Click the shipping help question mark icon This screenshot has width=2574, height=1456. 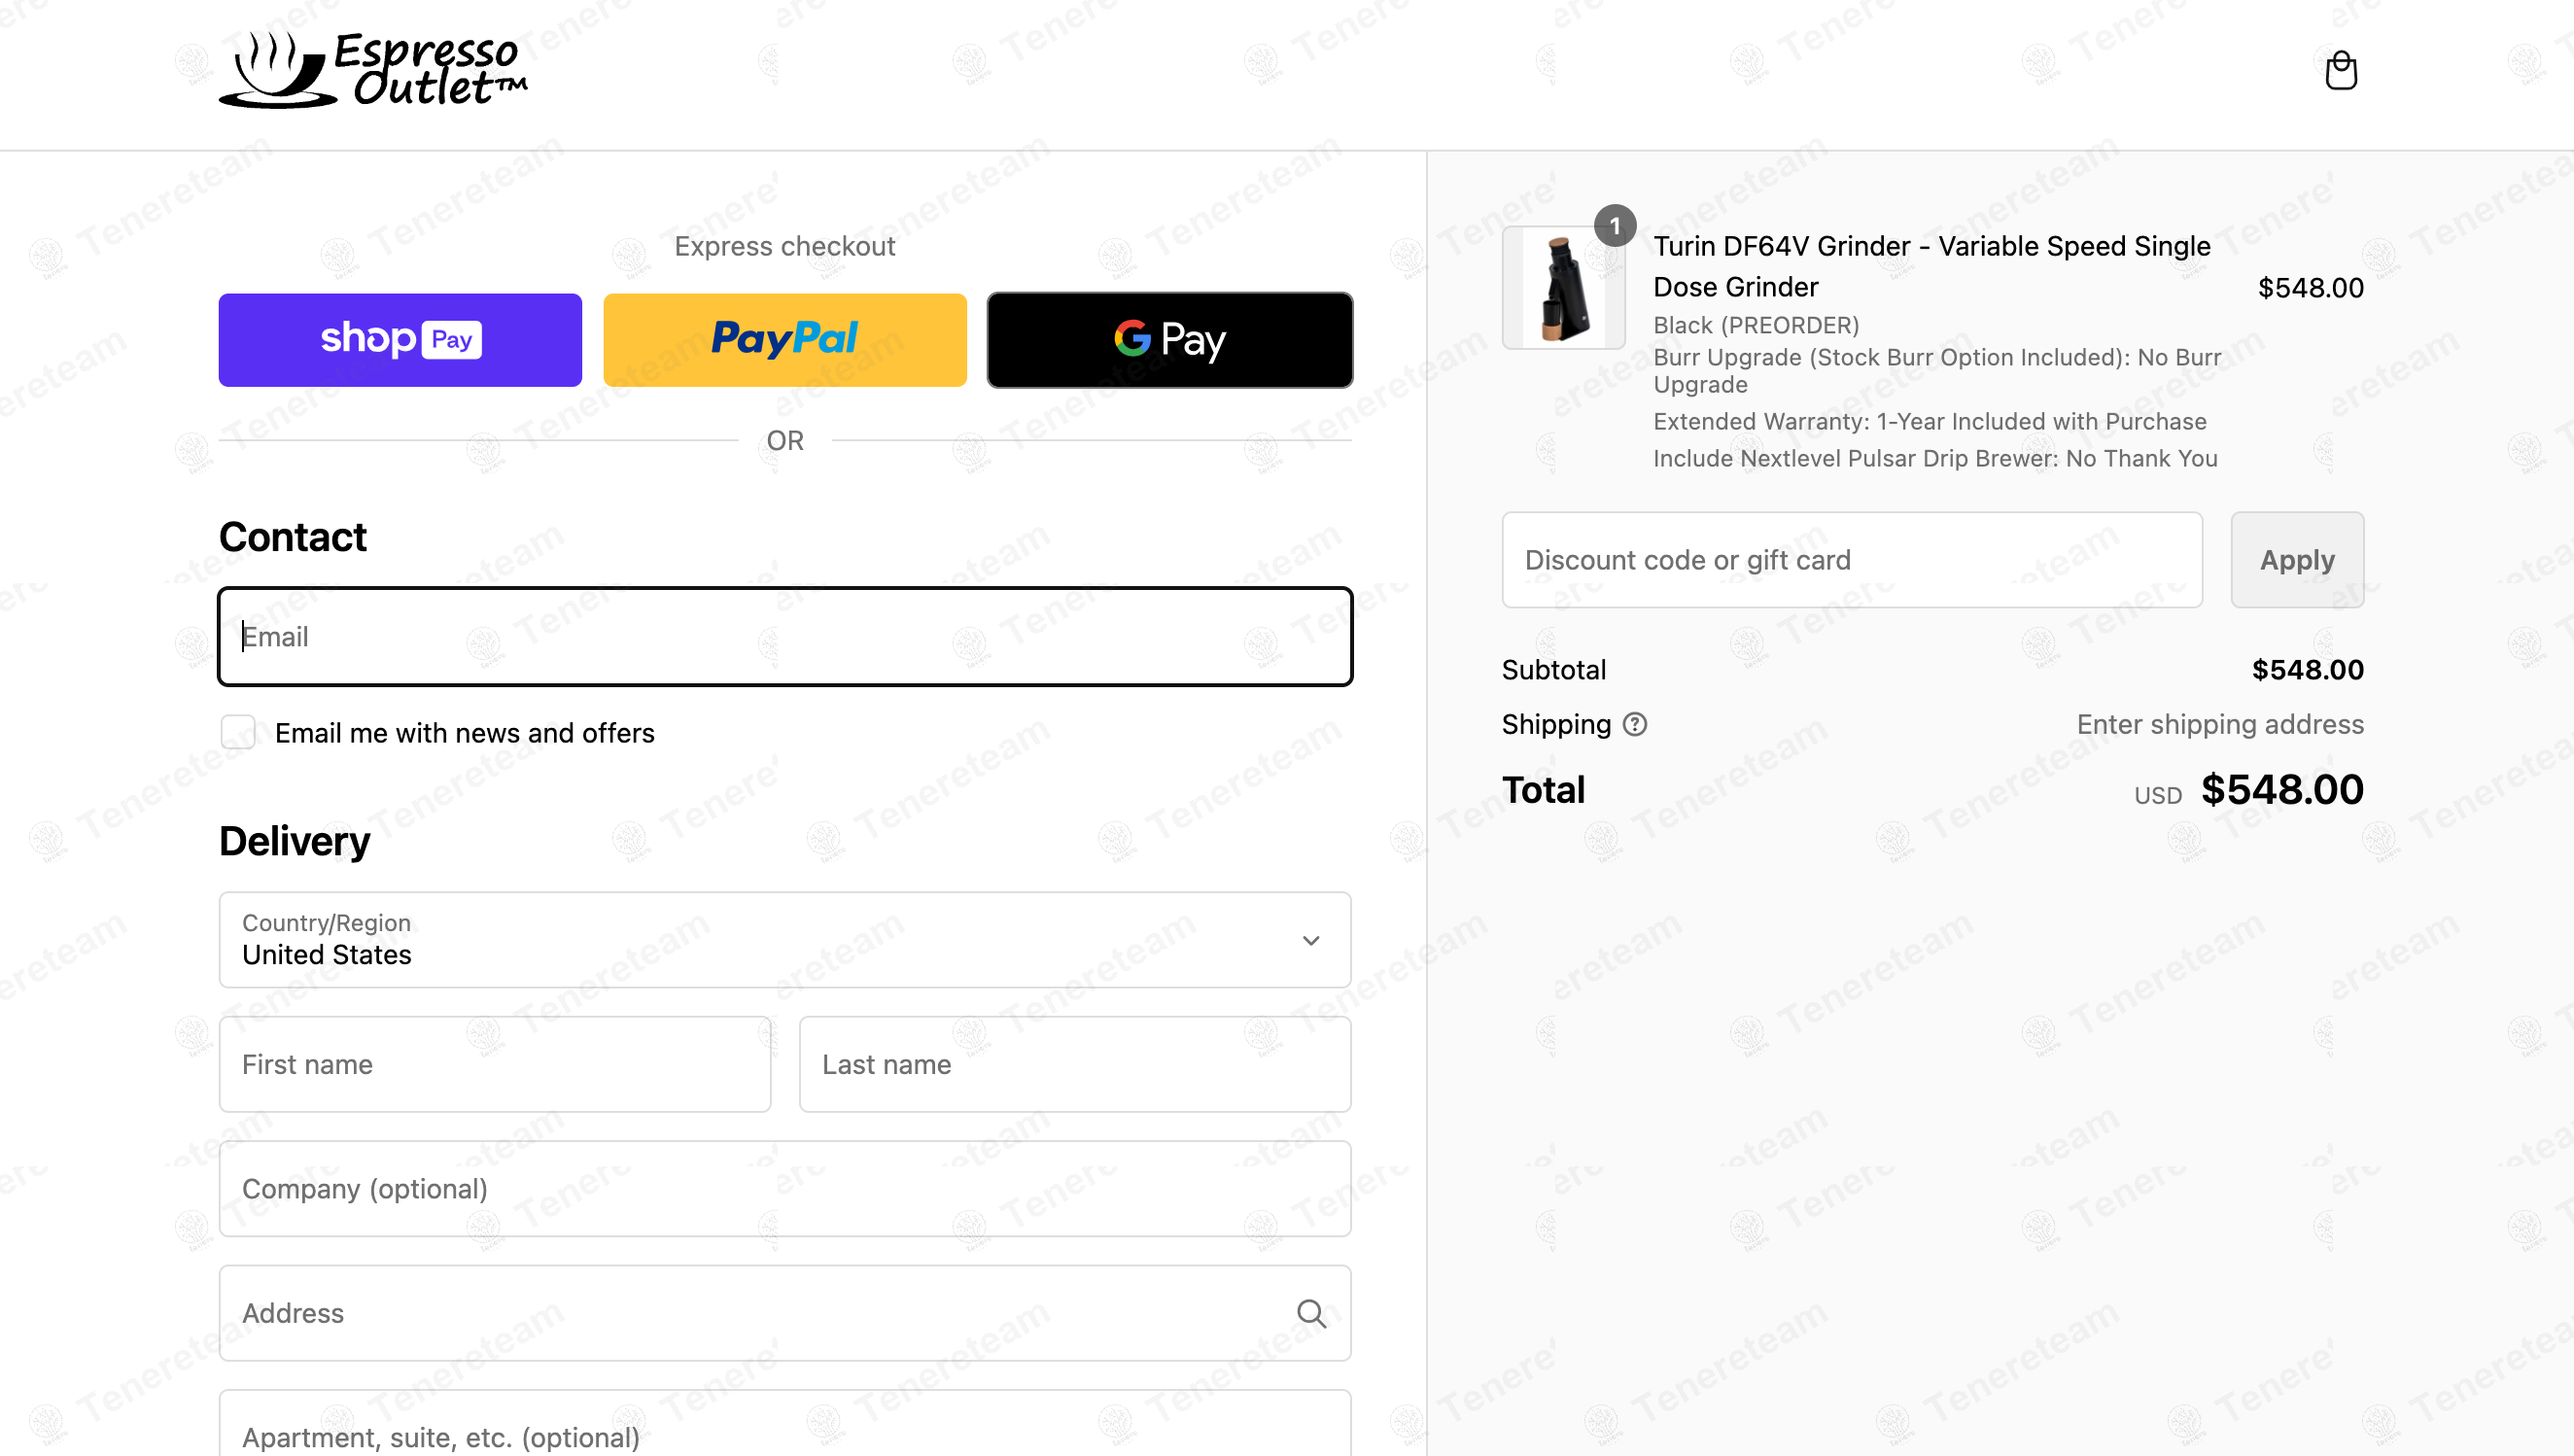(x=1634, y=724)
